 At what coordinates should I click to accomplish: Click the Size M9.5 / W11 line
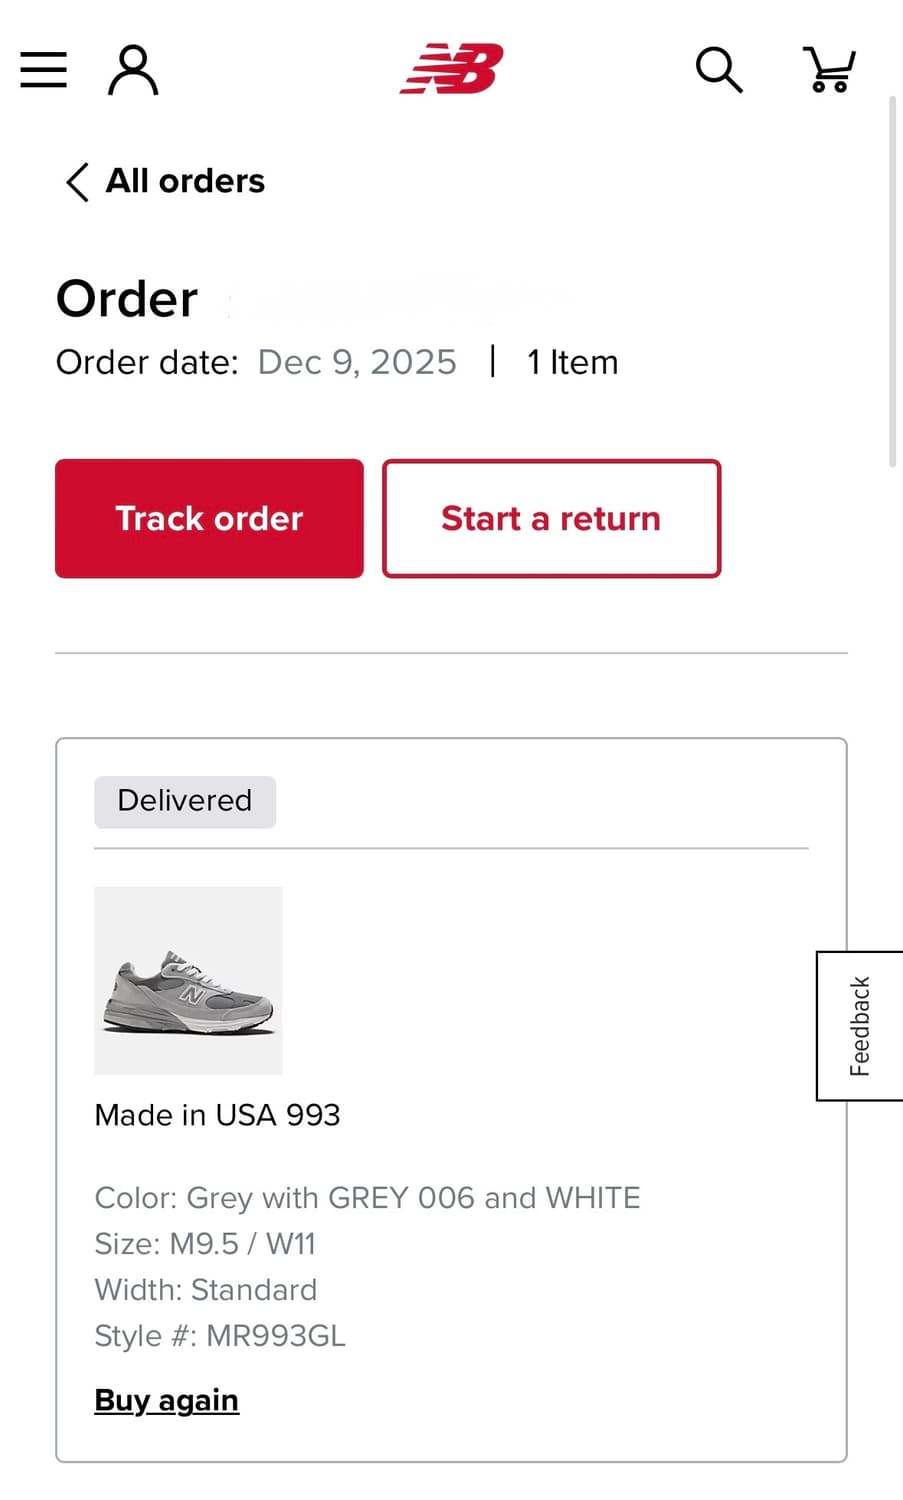pos(205,1244)
